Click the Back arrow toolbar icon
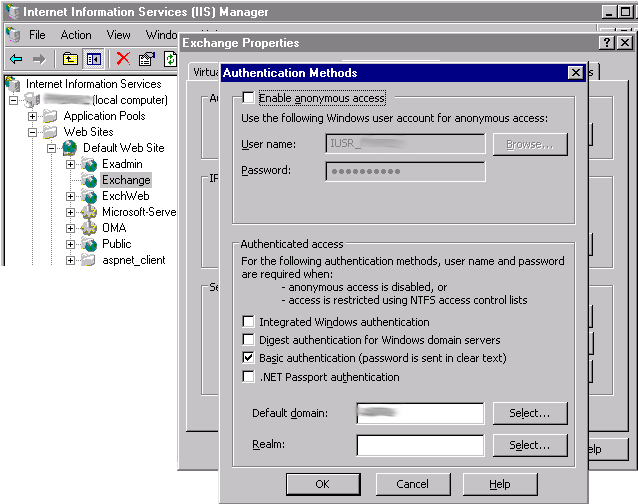Viewport: 638px width, 504px height. coord(16,59)
